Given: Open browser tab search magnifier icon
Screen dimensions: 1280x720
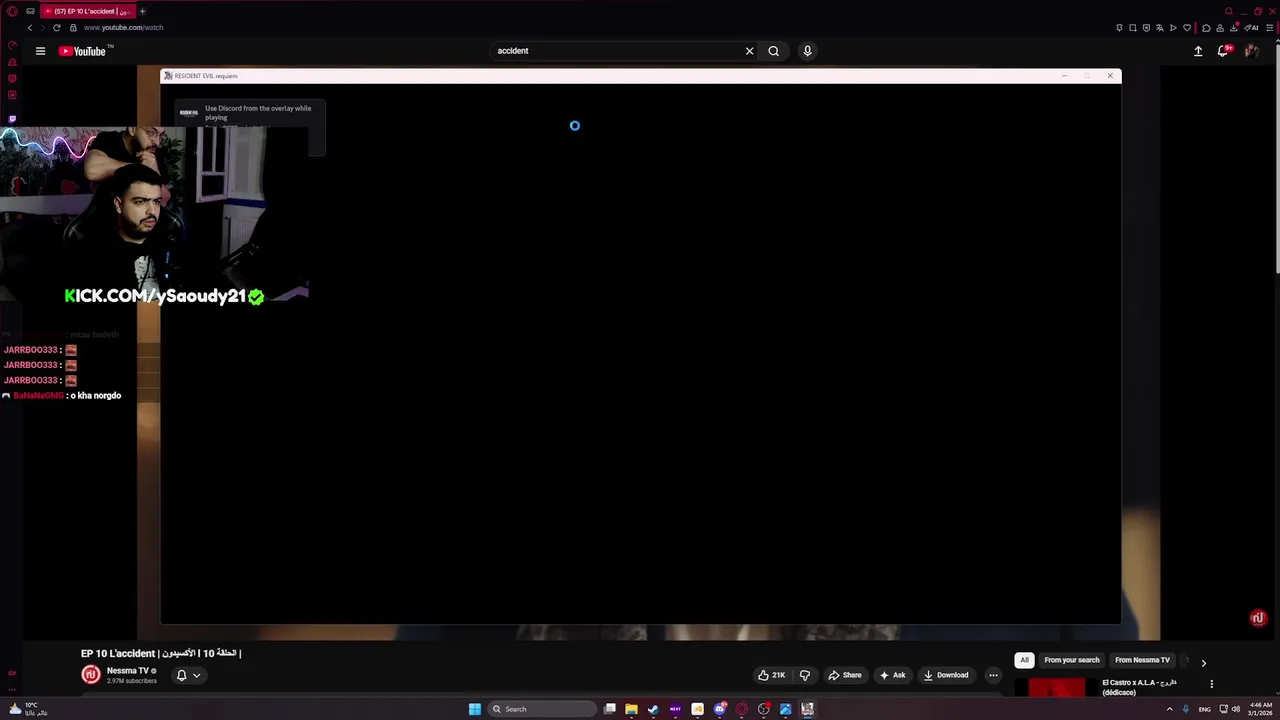Looking at the screenshot, I should point(1229,11).
